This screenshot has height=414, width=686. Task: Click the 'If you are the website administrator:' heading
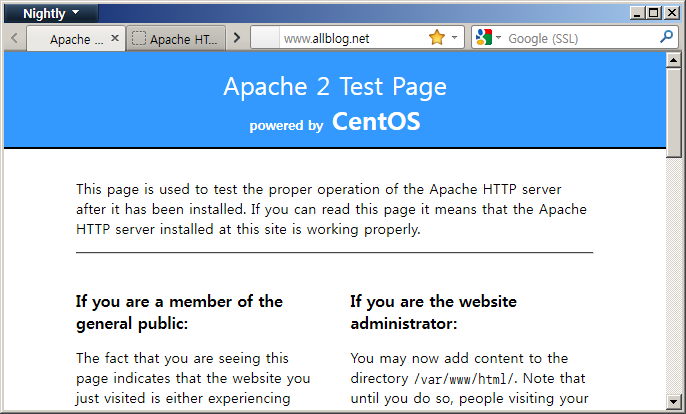(x=434, y=312)
